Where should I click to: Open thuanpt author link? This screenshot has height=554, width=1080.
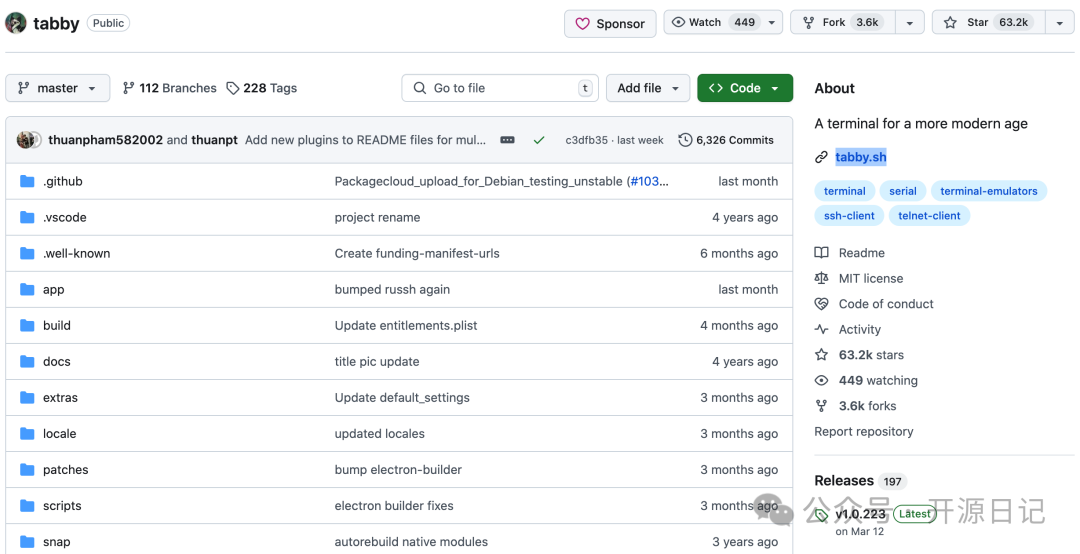[x=214, y=140]
